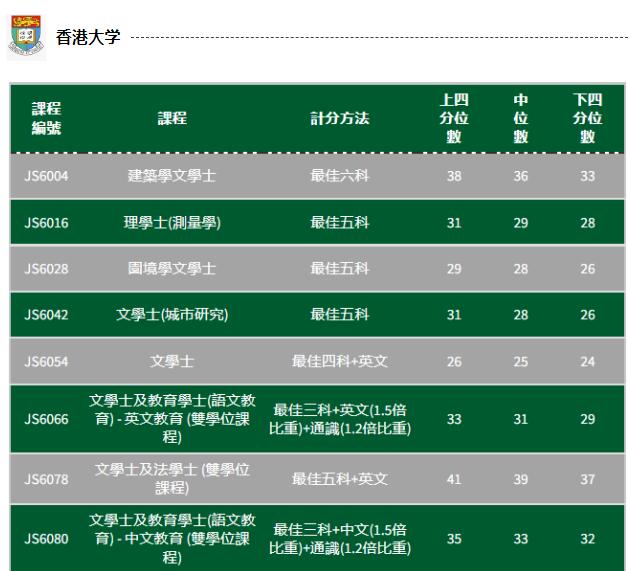Viewport: 629px width, 571px height.
Task: Select course code JS6016
Action: (x=46, y=222)
